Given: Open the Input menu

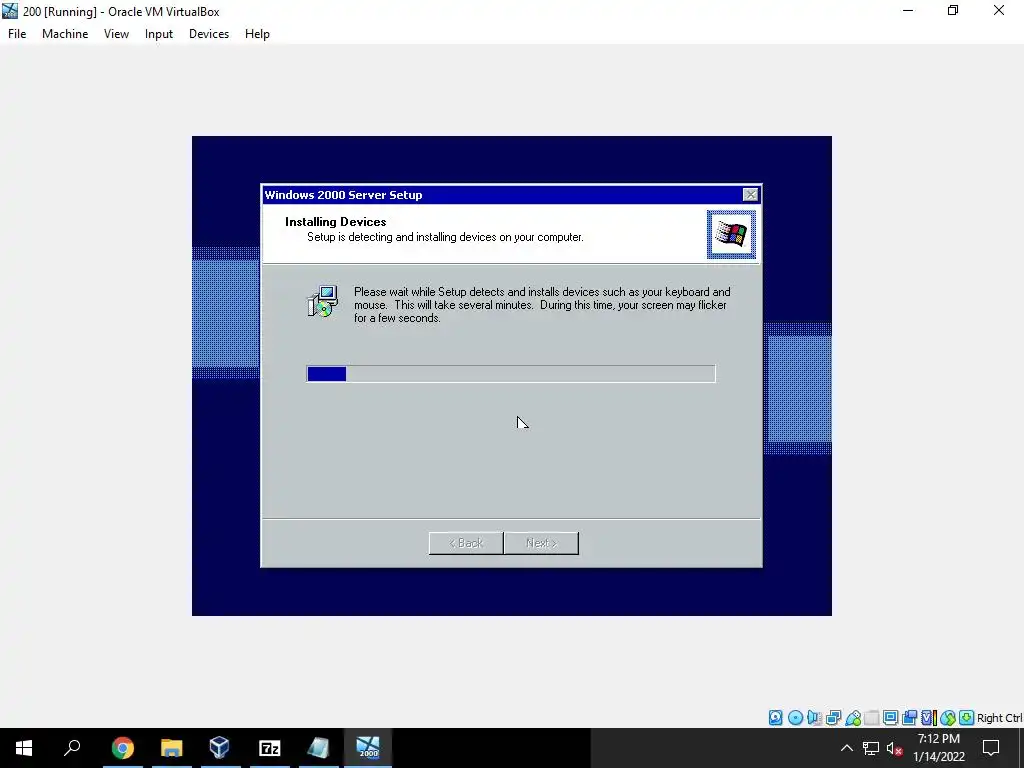Looking at the screenshot, I should pos(159,34).
